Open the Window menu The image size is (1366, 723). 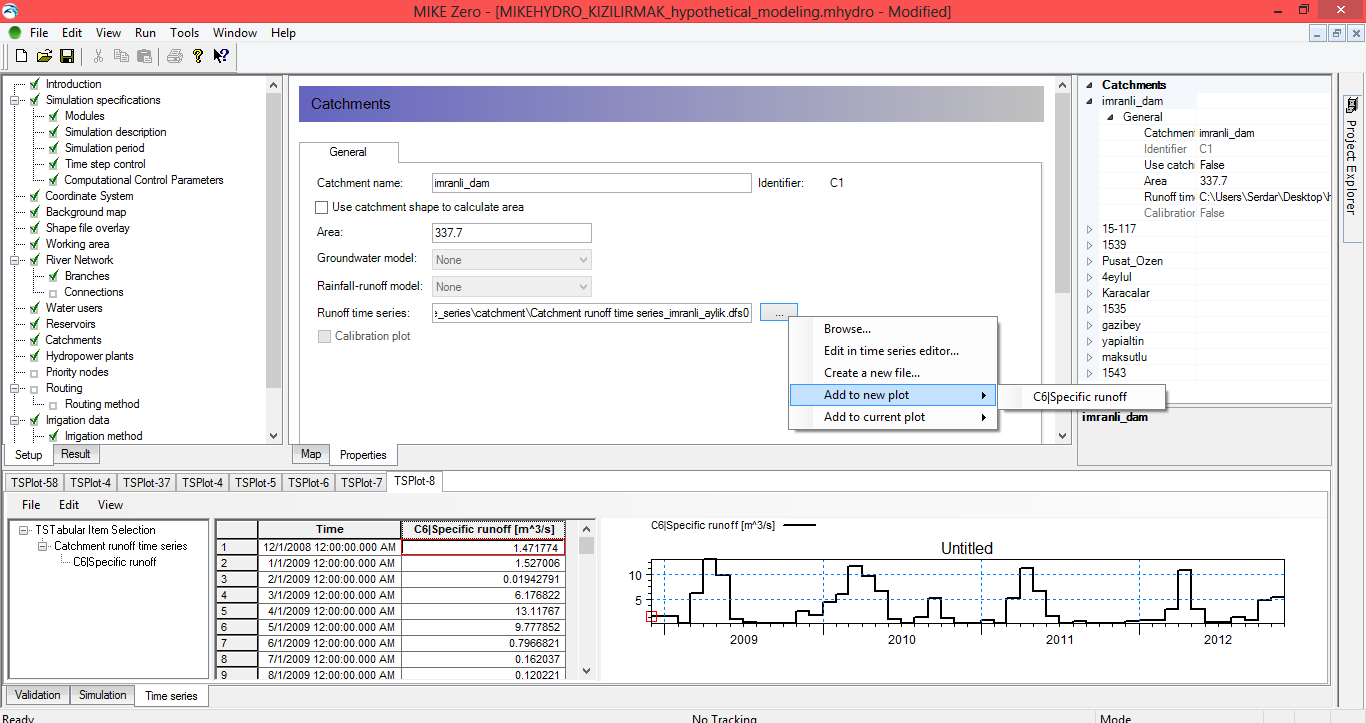tap(235, 33)
